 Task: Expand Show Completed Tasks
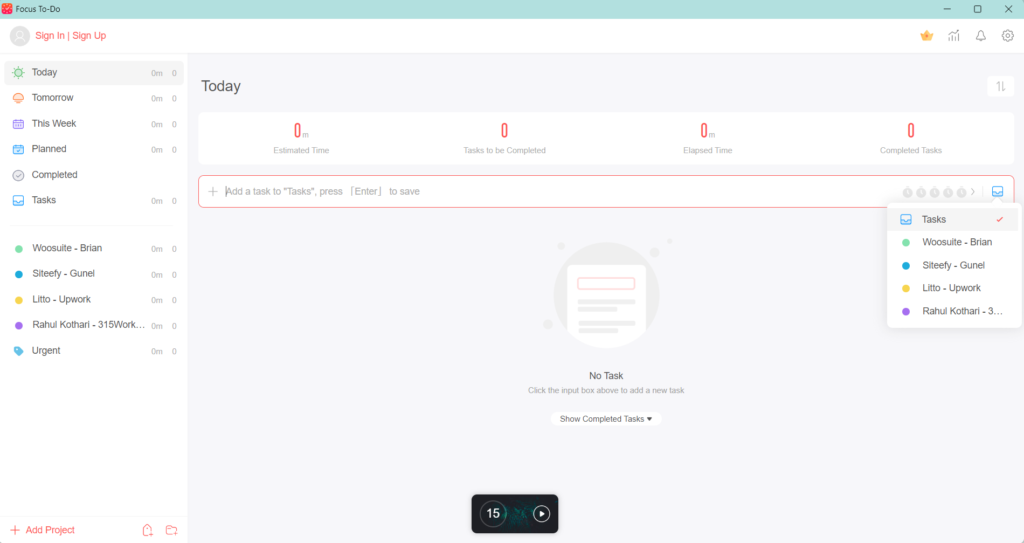coord(606,419)
